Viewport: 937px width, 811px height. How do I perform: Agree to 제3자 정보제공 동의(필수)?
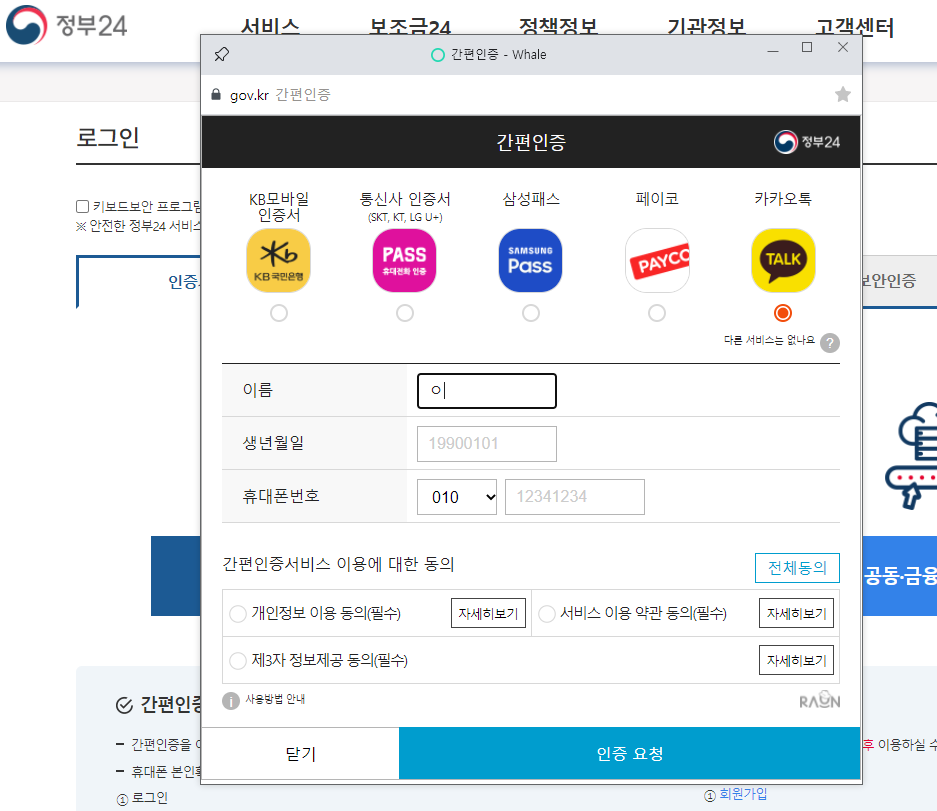pyautogui.click(x=238, y=660)
